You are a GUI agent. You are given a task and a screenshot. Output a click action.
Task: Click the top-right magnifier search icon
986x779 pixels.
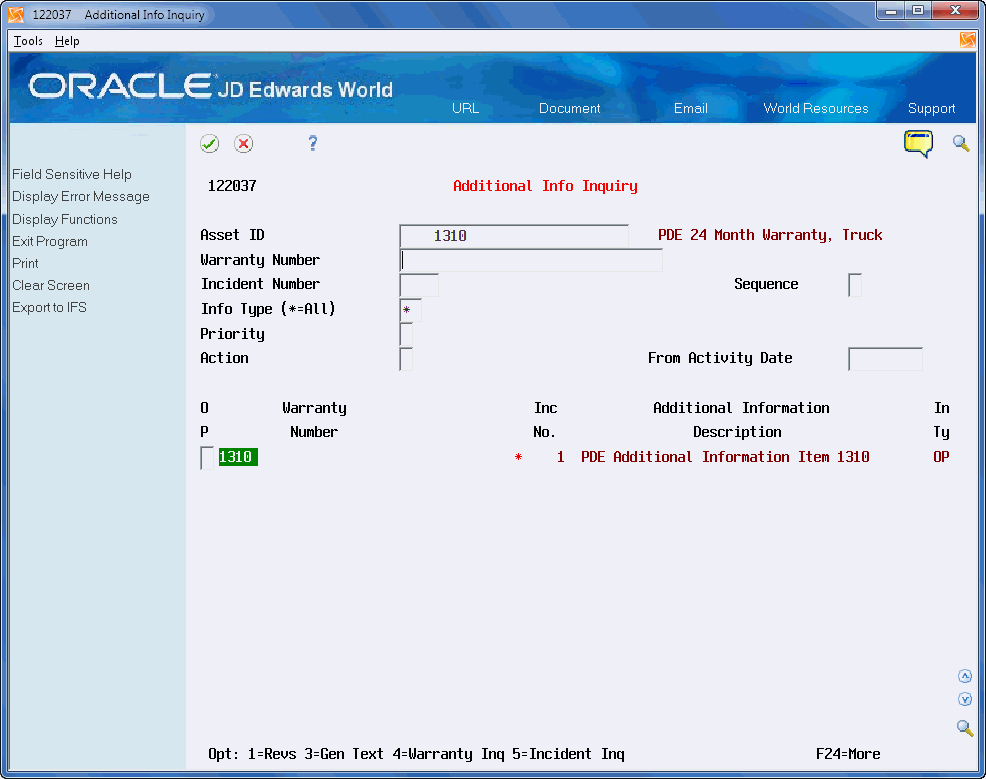(x=961, y=143)
